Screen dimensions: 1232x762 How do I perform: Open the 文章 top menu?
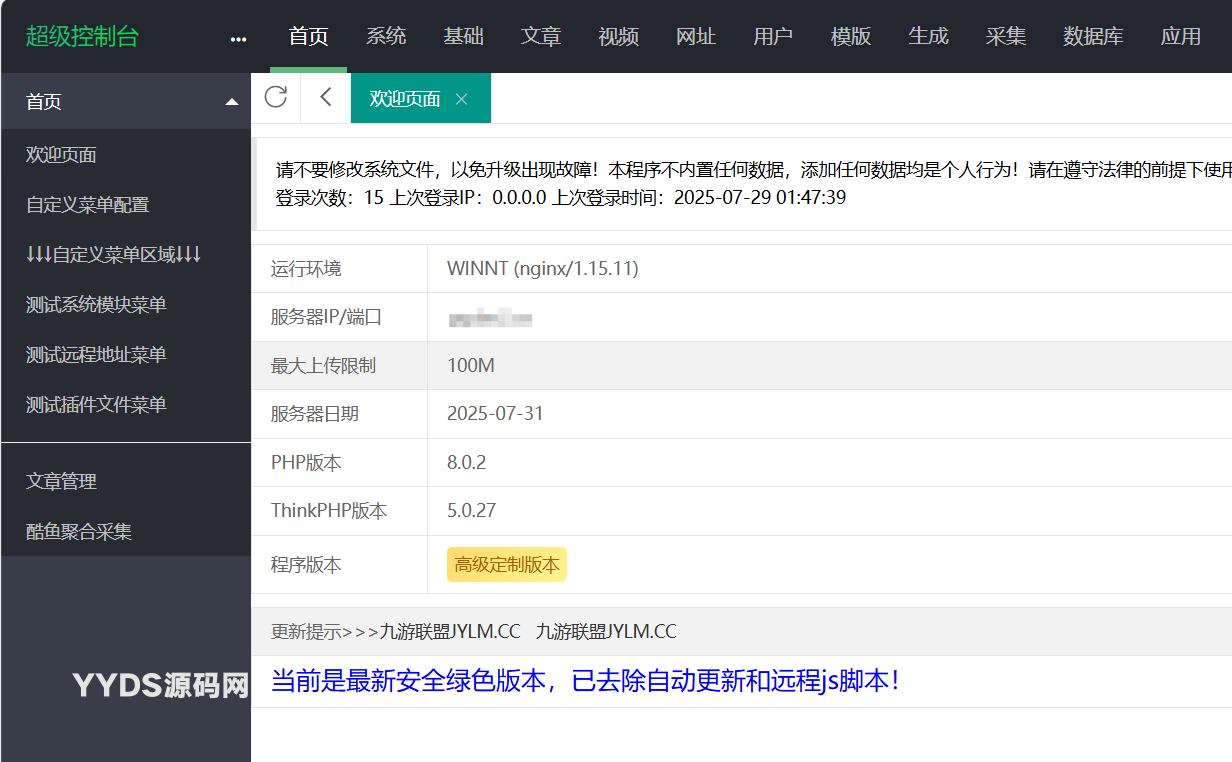pos(541,37)
